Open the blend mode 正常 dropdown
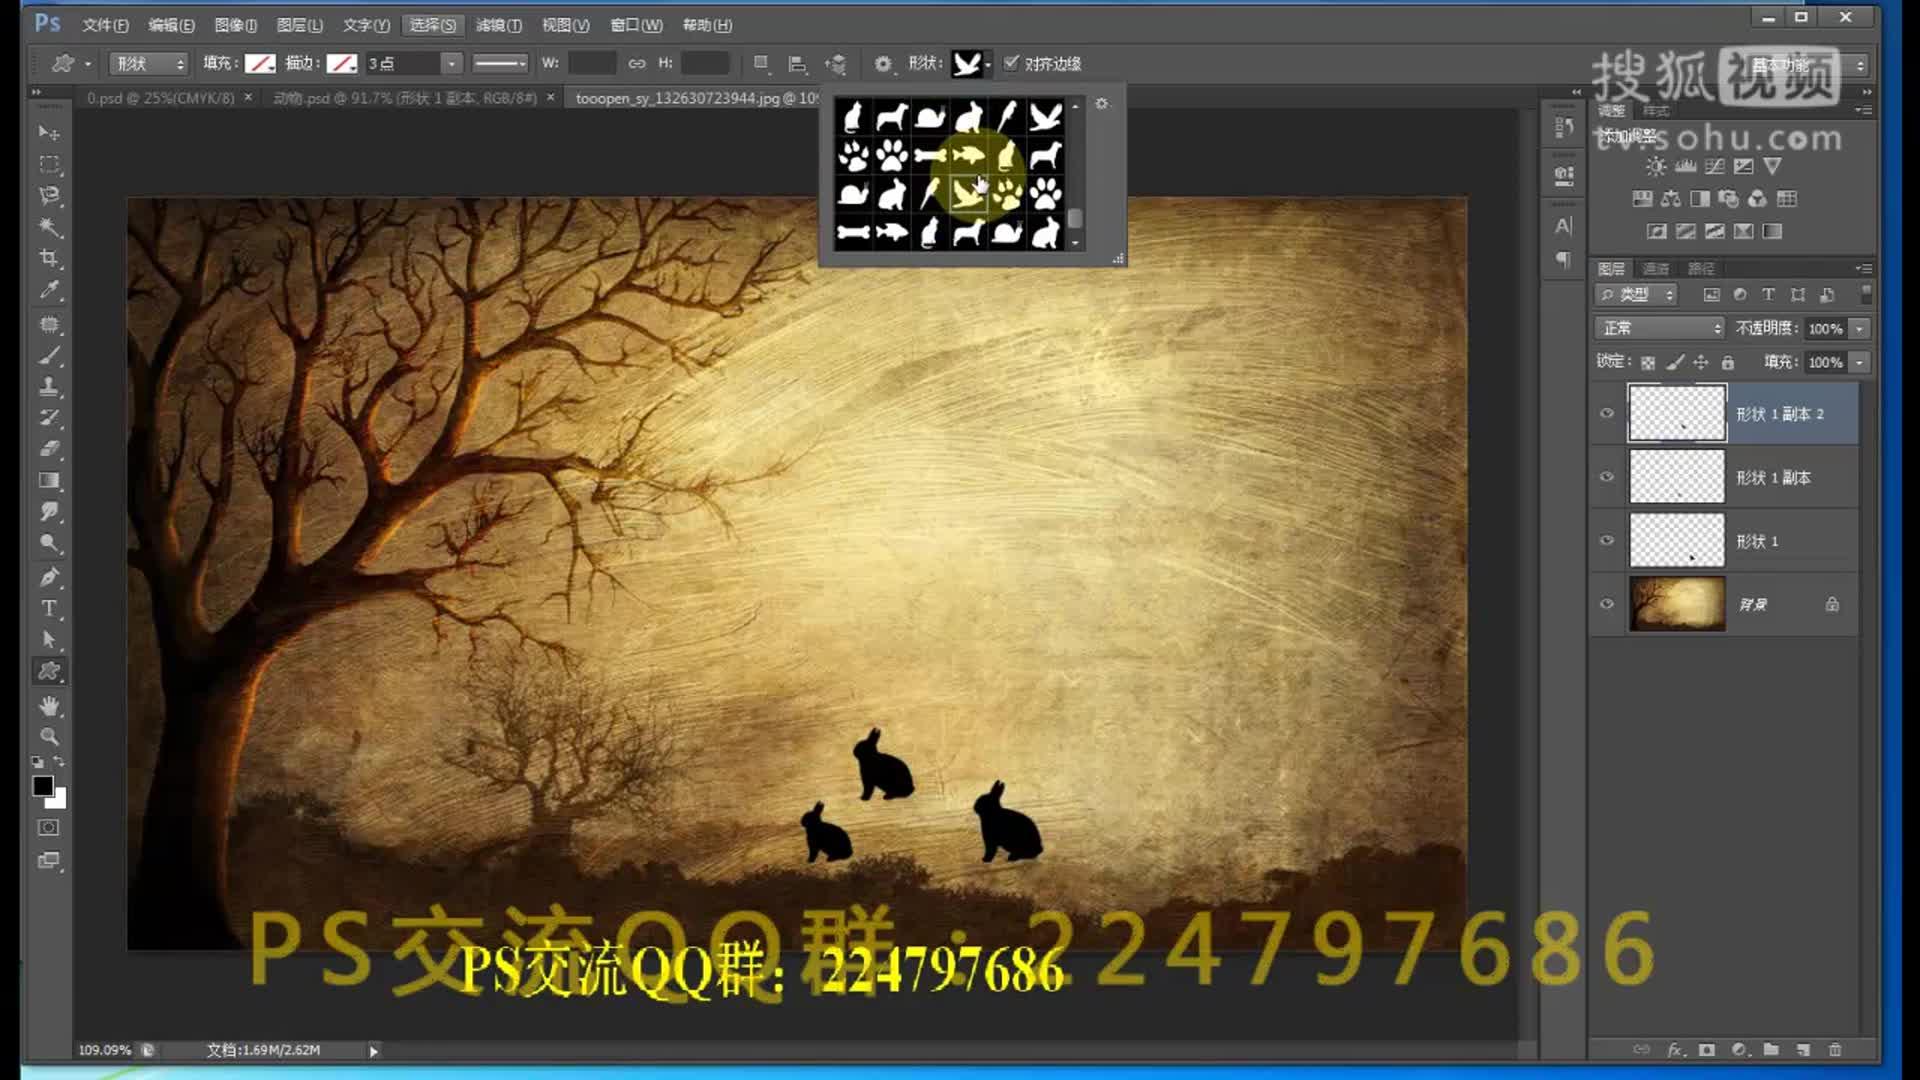The image size is (1920, 1080). 1661,328
